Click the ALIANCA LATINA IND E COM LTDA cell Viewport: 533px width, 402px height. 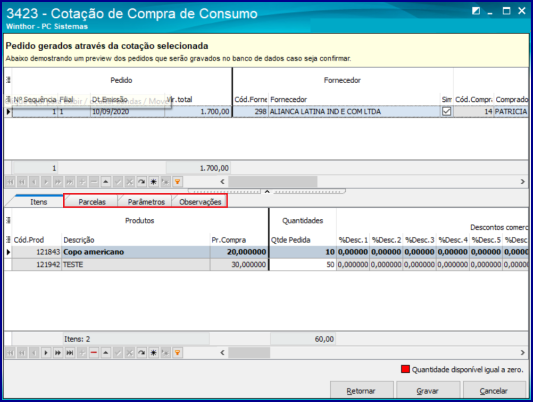(x=354, y=111)
